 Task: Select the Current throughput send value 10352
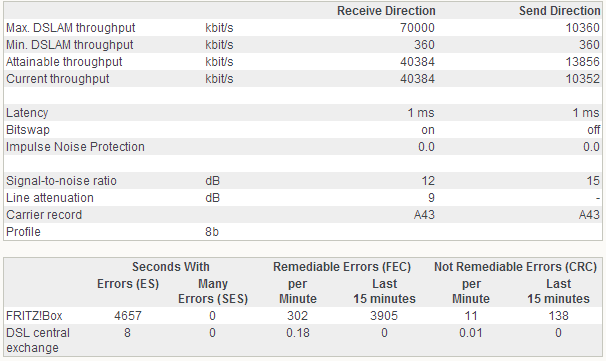click(x=583, y=79)
